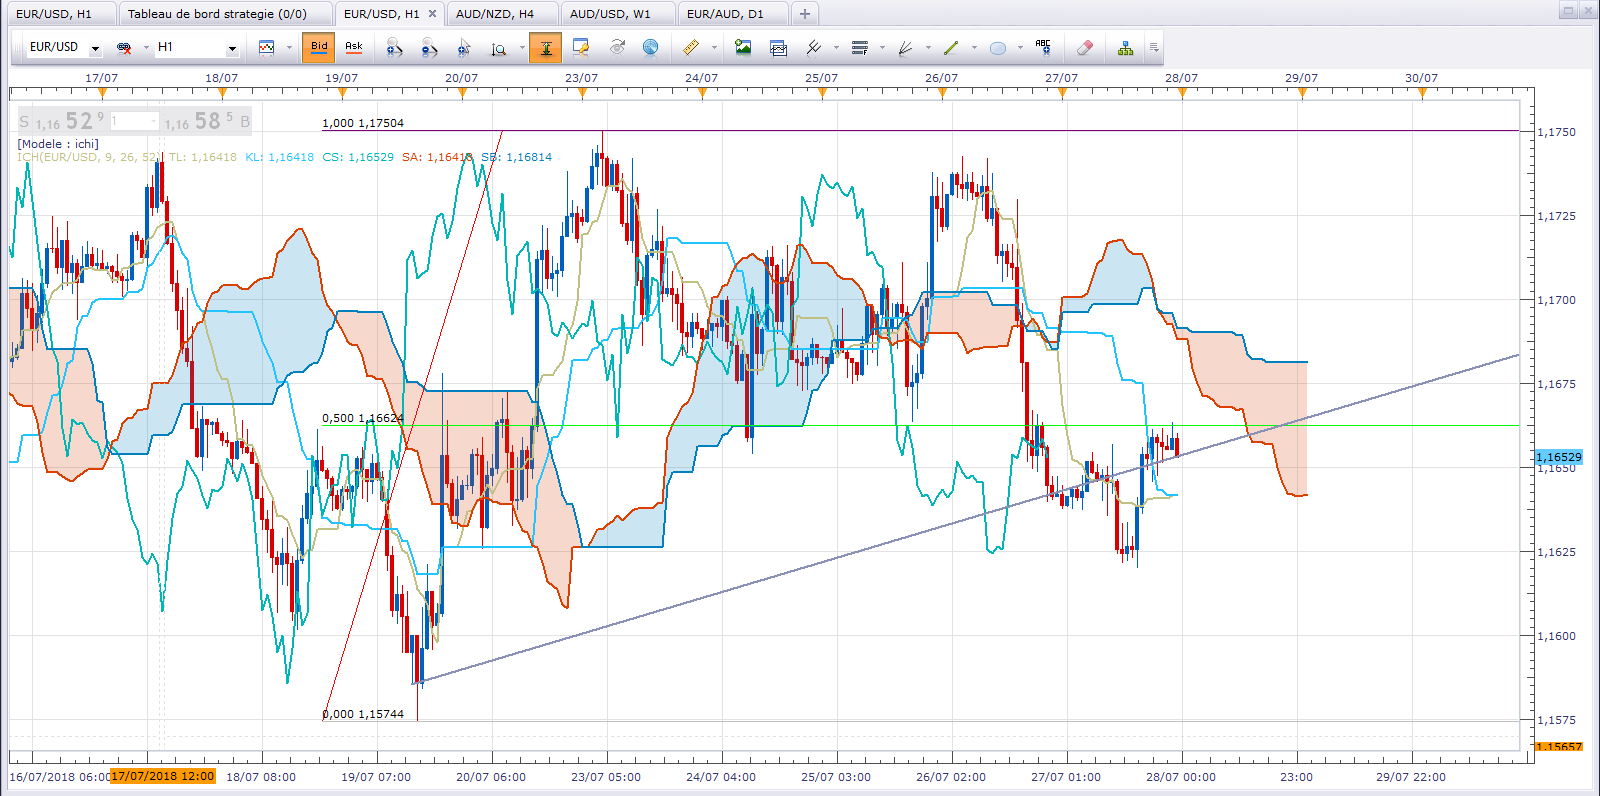
Task: Click the zoom in magnifier icon
Action: pos(394,47)
